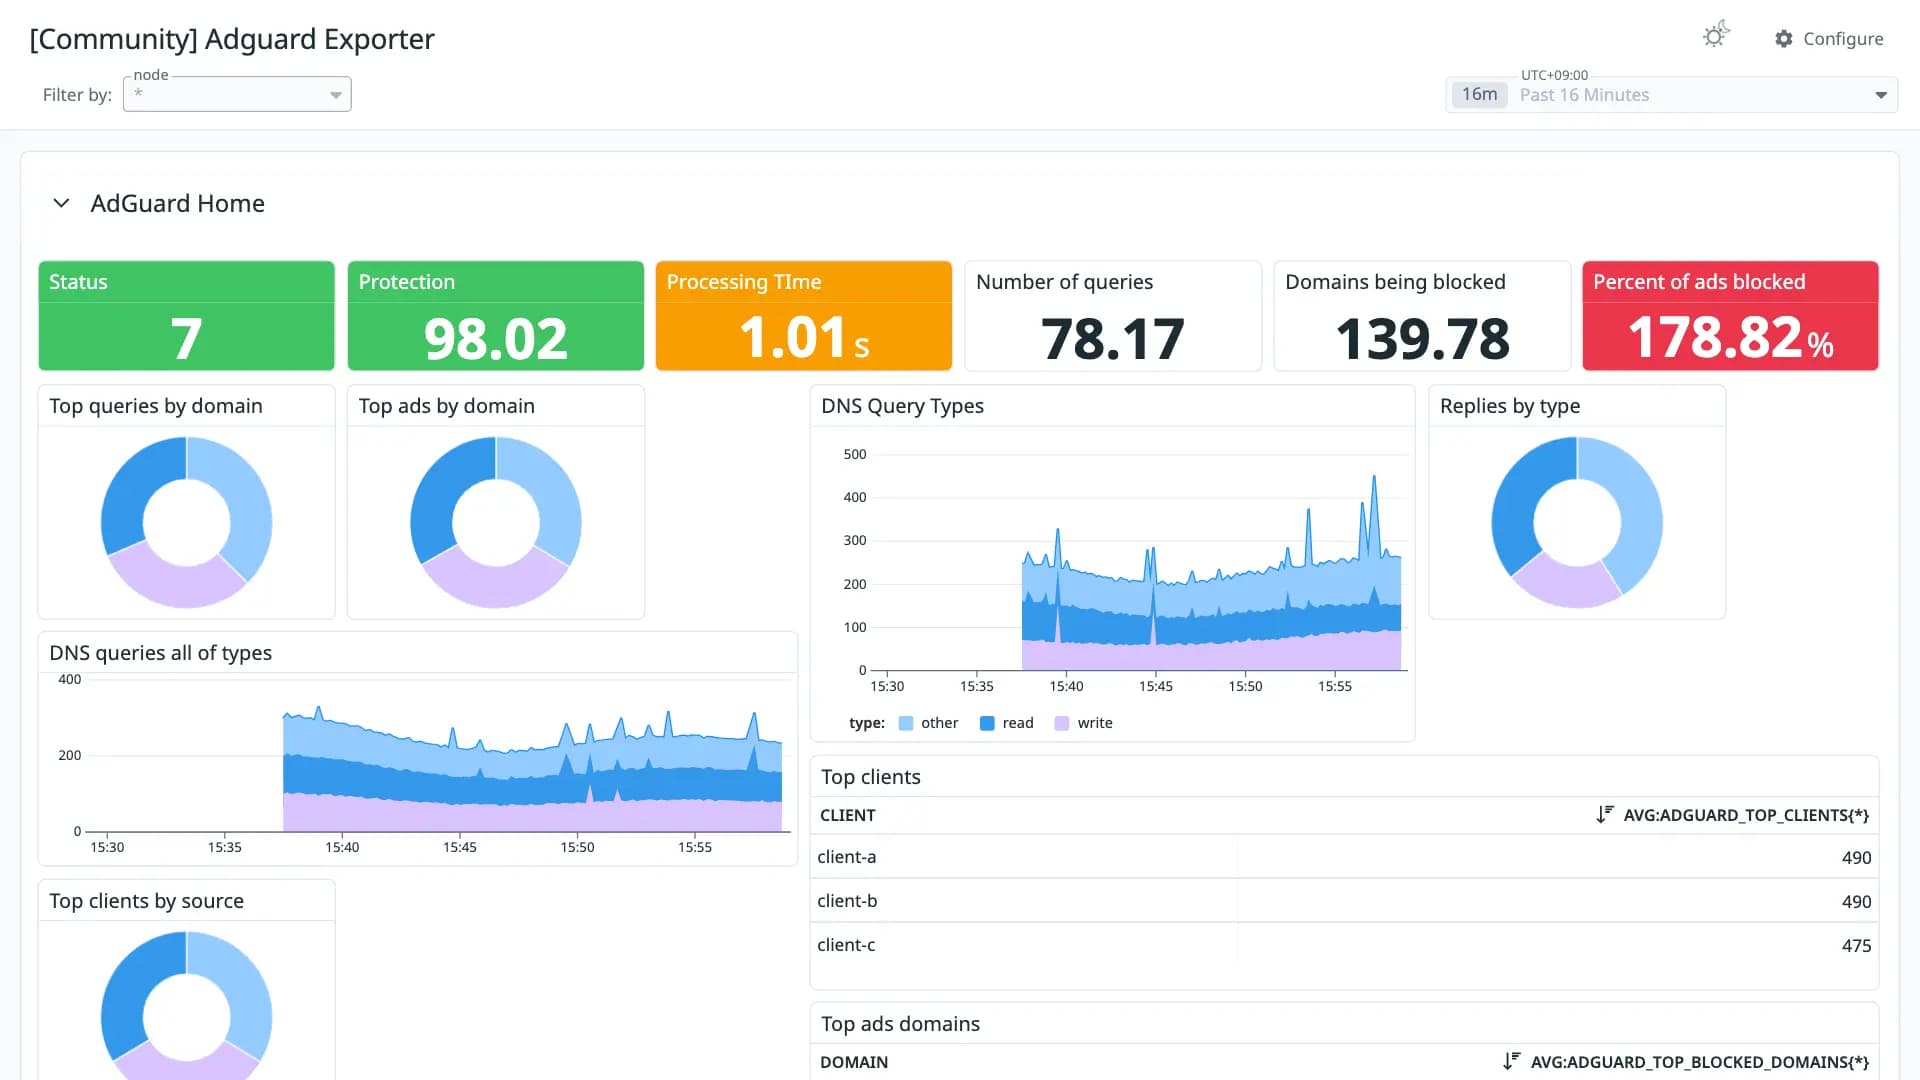This screenshot has height=1080, width=1920.
Task: Click the DNS Query Types widget title
Action: tap(902, 406)
